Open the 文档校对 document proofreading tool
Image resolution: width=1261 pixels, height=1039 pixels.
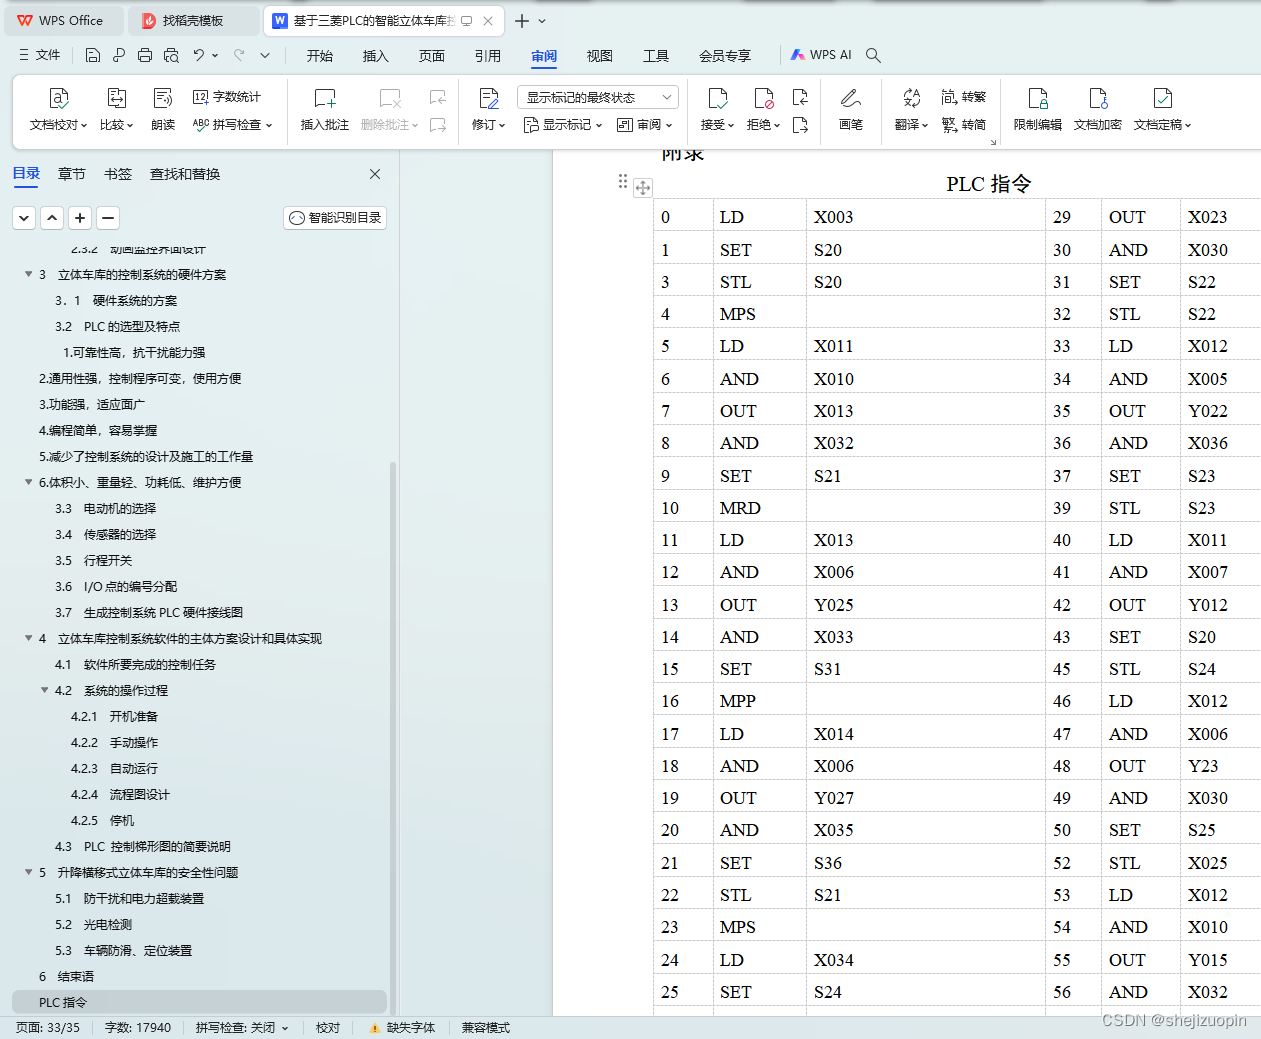59,110
